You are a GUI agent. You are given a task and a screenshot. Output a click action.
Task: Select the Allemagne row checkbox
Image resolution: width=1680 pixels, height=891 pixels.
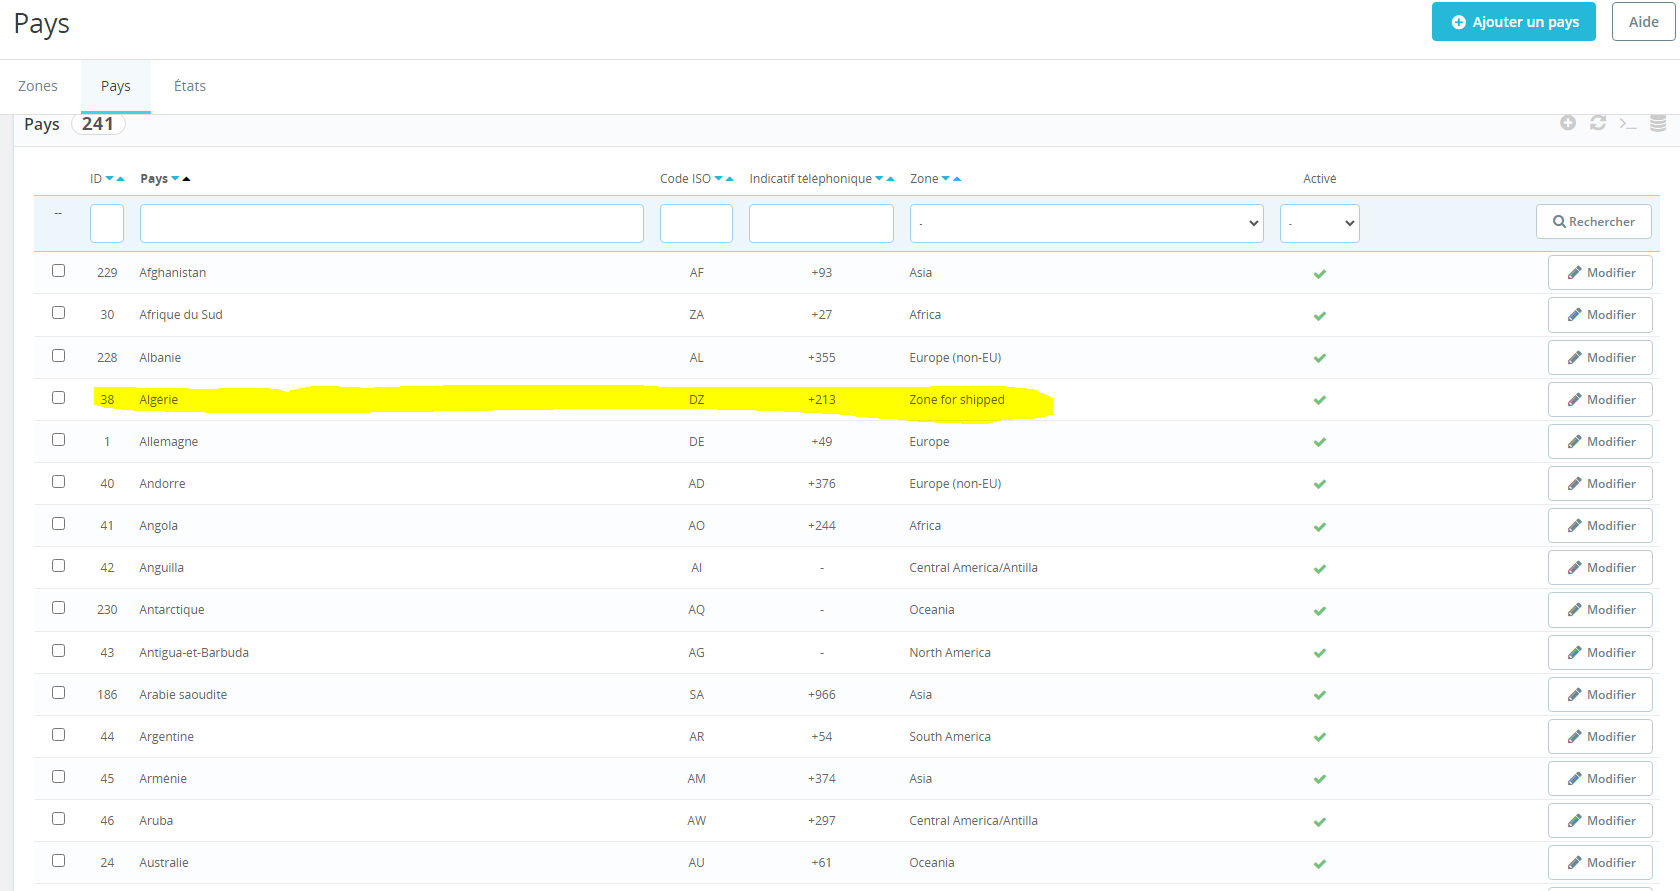(x=58, y=439)
